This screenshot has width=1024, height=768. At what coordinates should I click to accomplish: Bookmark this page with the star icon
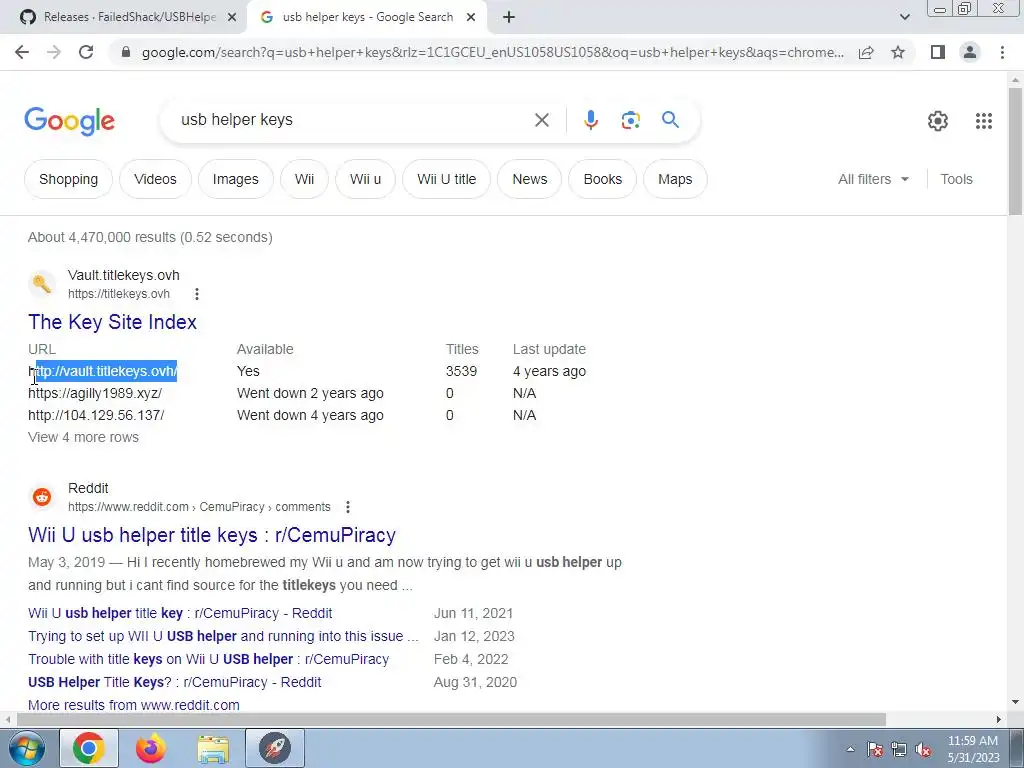898,52
